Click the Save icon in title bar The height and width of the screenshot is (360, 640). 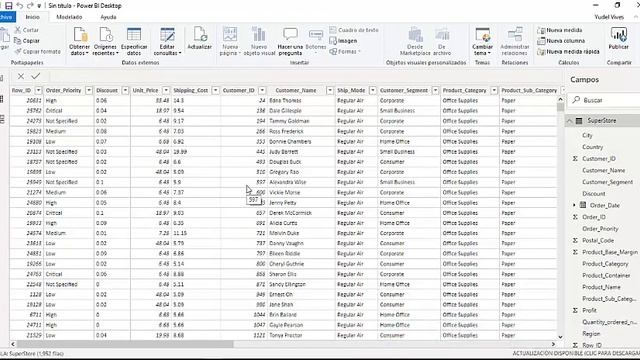tap(9, 6)
